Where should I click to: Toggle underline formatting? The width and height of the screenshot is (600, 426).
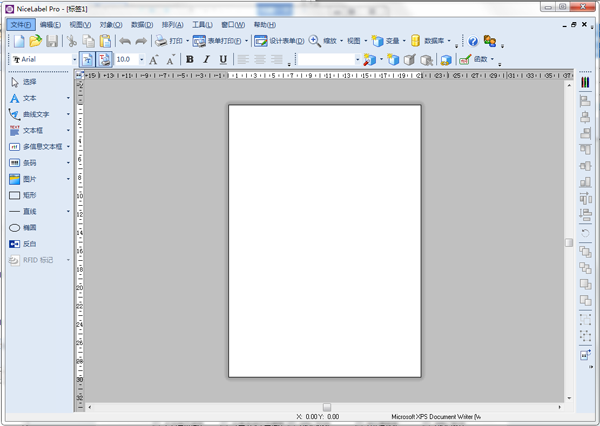pos(223,60)
